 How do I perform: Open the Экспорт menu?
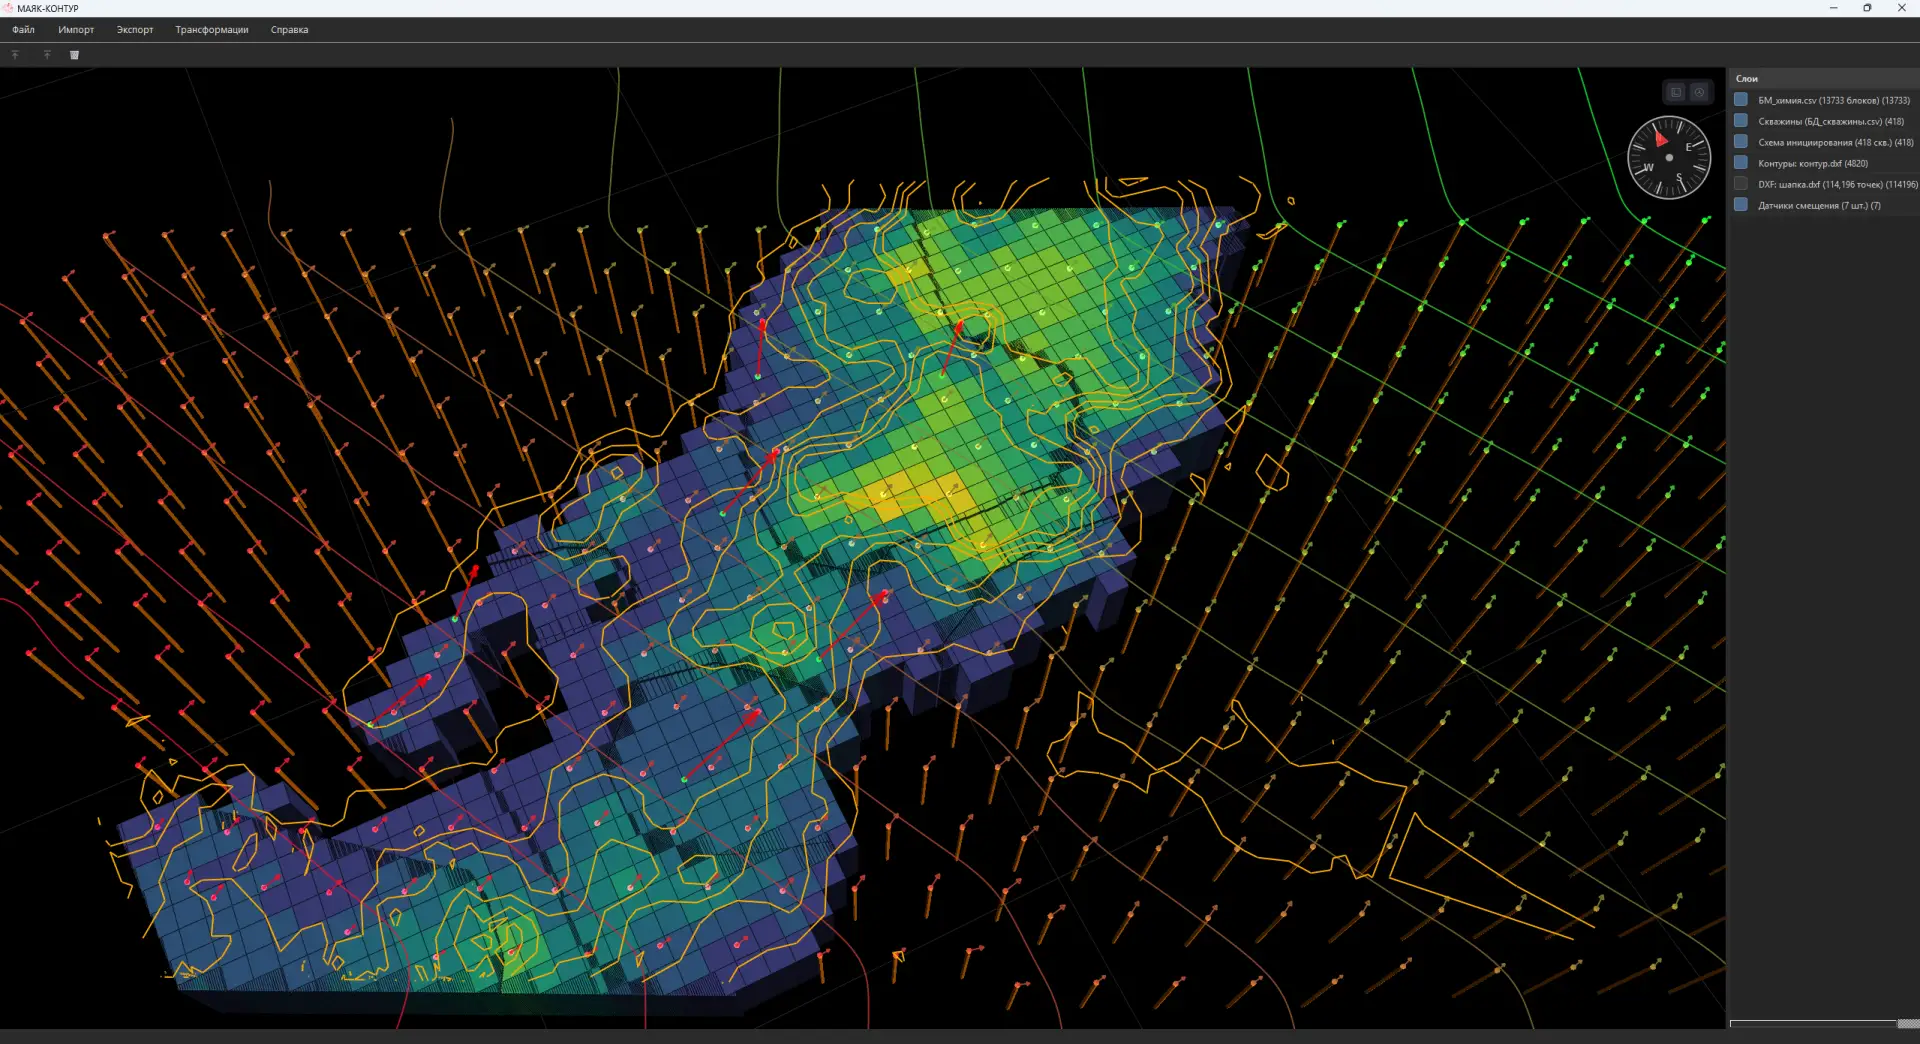coord(135,30)
